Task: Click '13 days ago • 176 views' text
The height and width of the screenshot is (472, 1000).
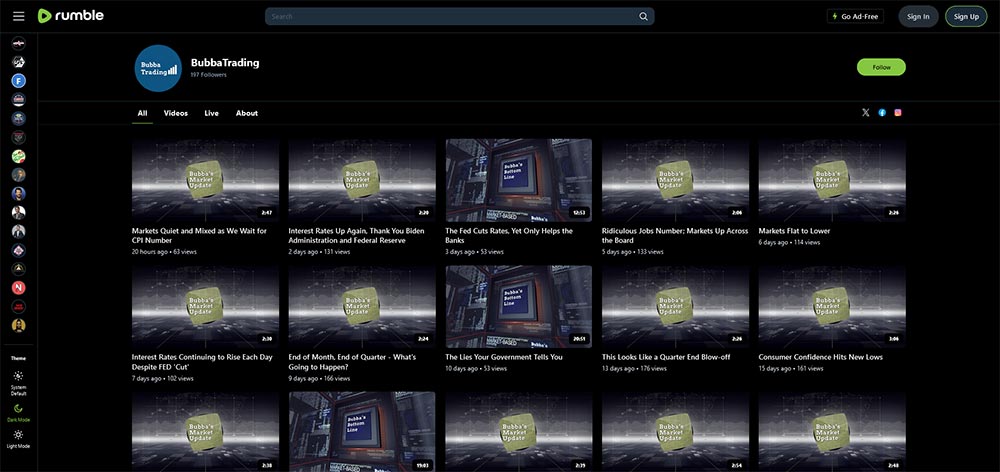Action: point(635,369)
